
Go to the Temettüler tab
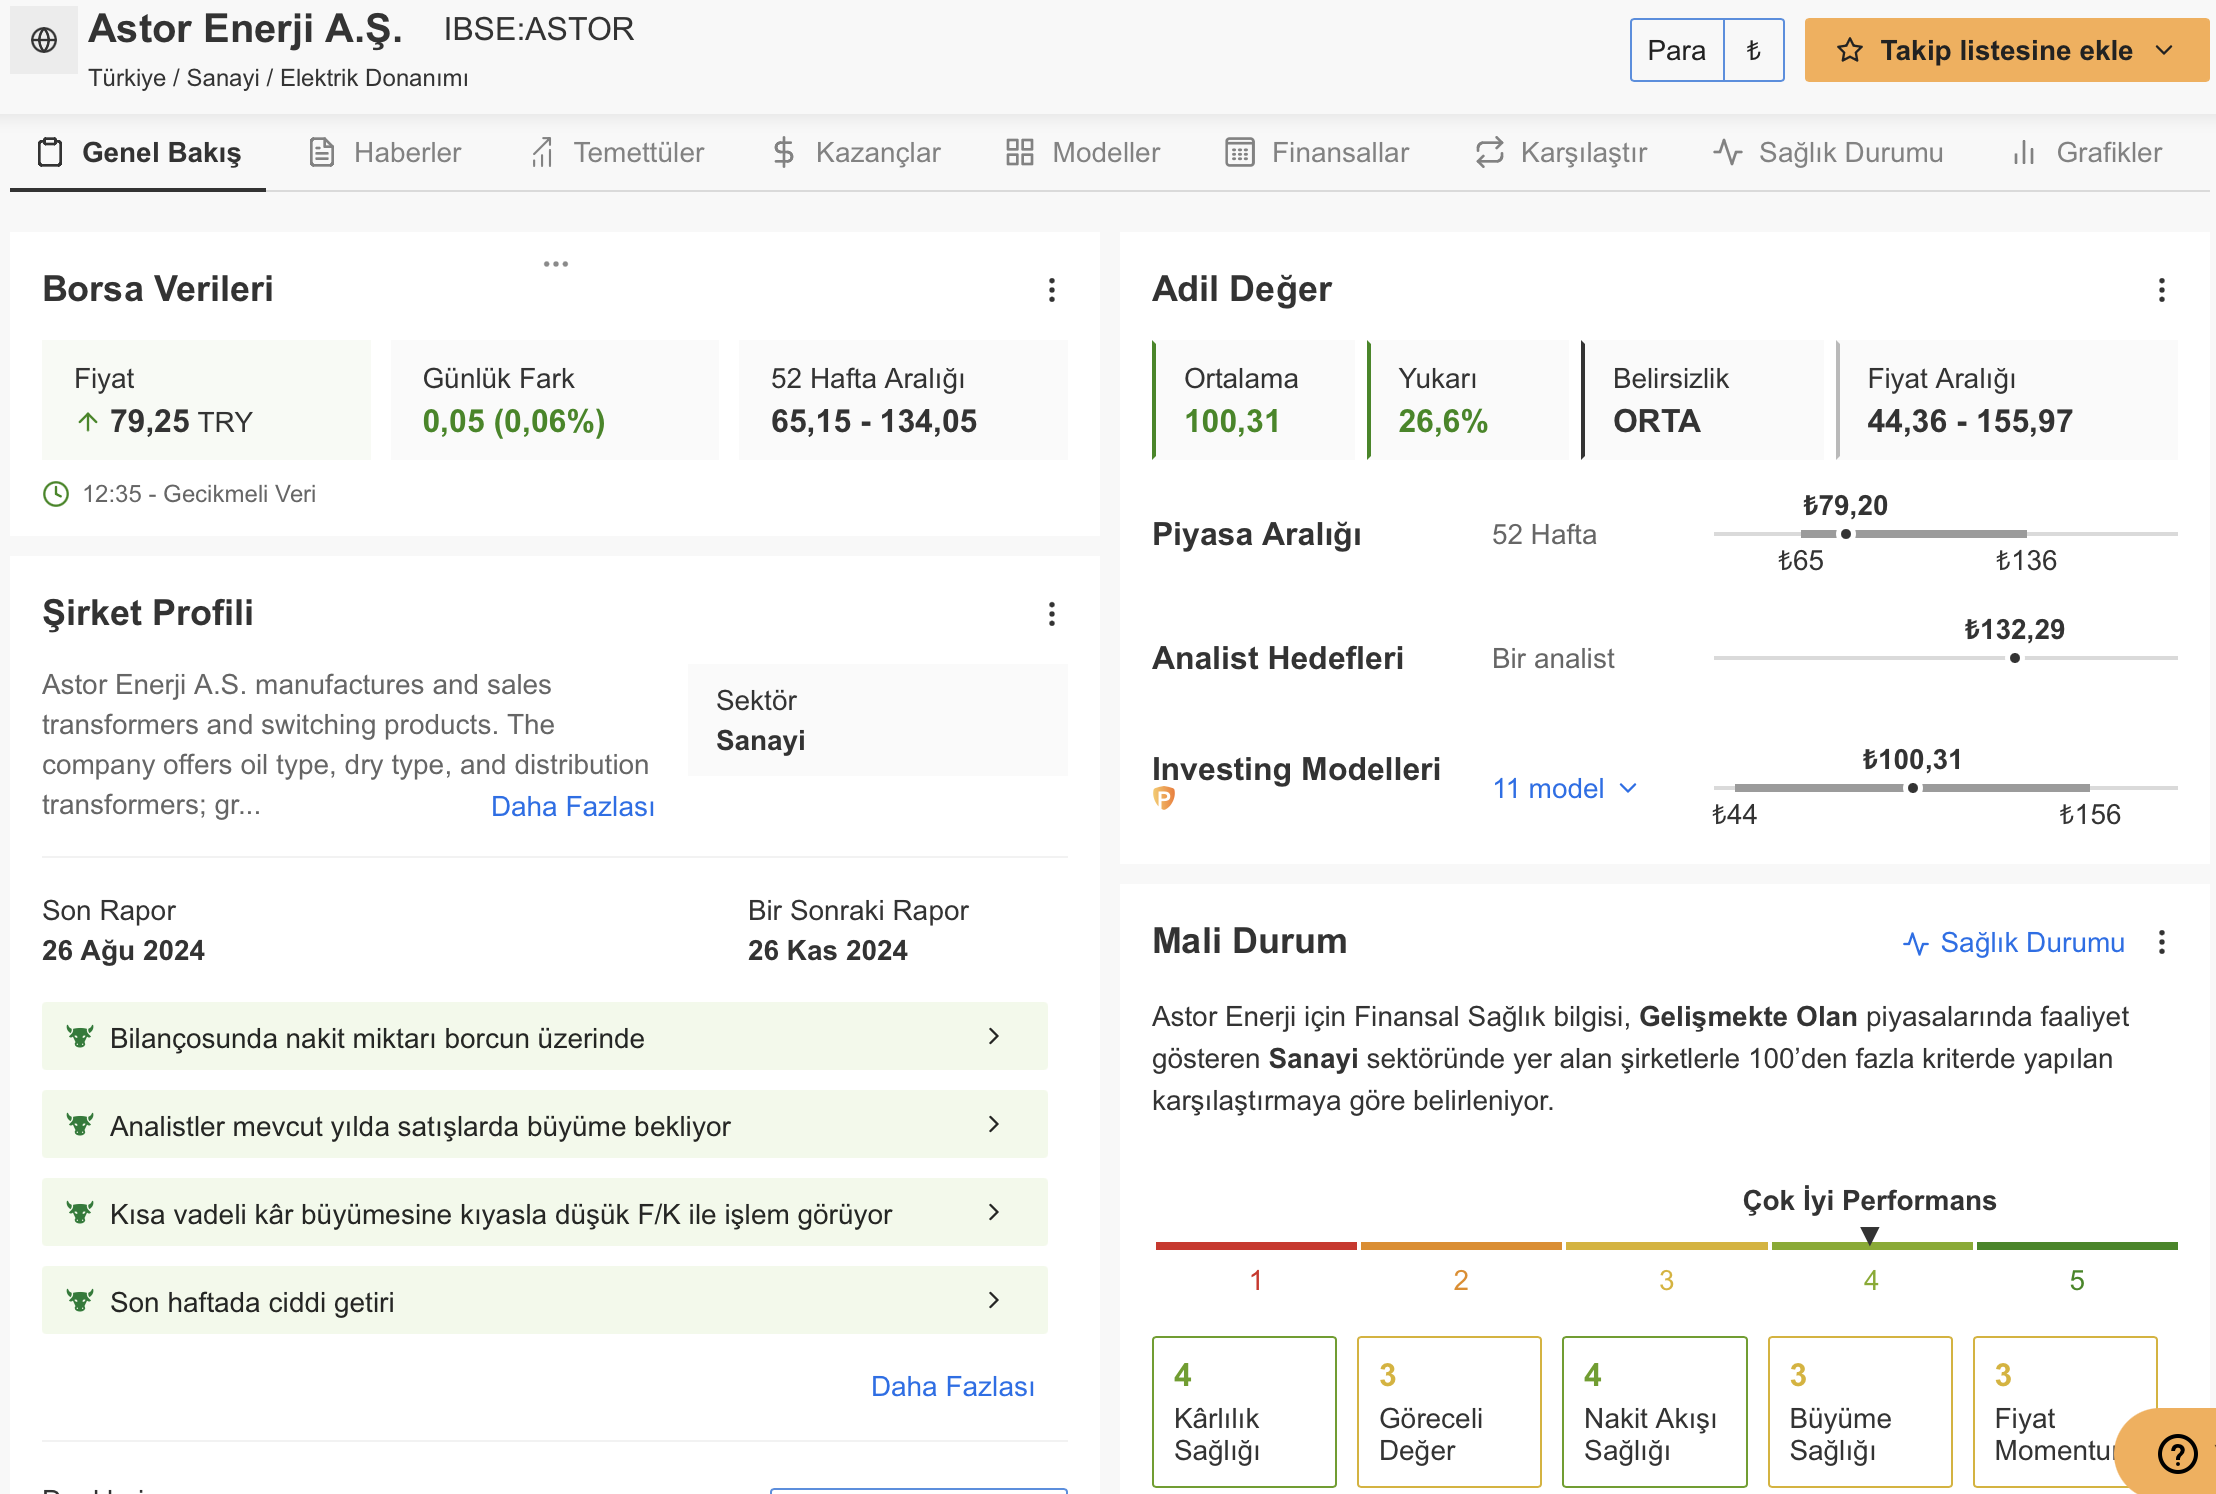[617, 153]
